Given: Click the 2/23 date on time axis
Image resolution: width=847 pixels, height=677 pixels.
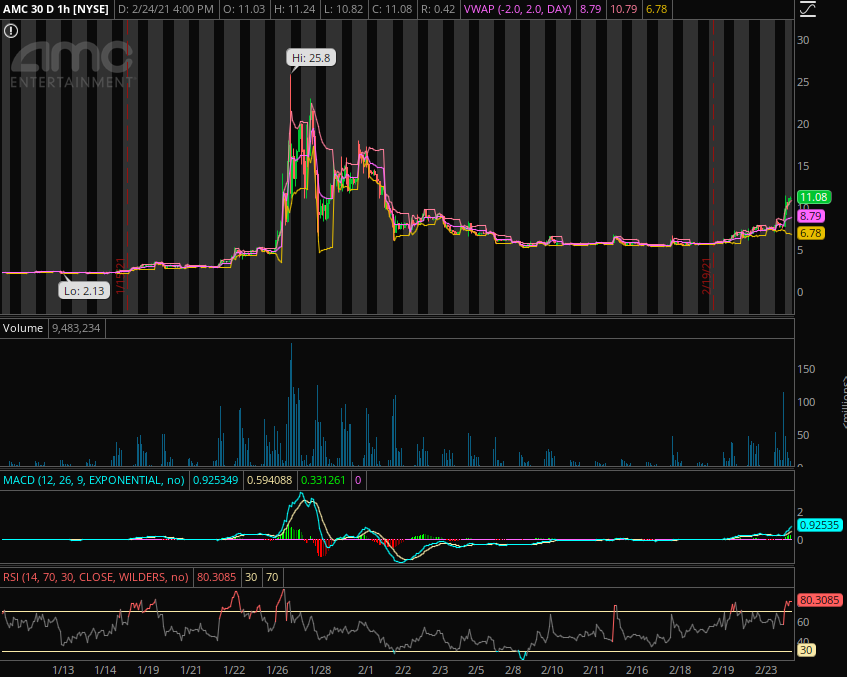Looking at the screenshot, I should pos(765,670).
